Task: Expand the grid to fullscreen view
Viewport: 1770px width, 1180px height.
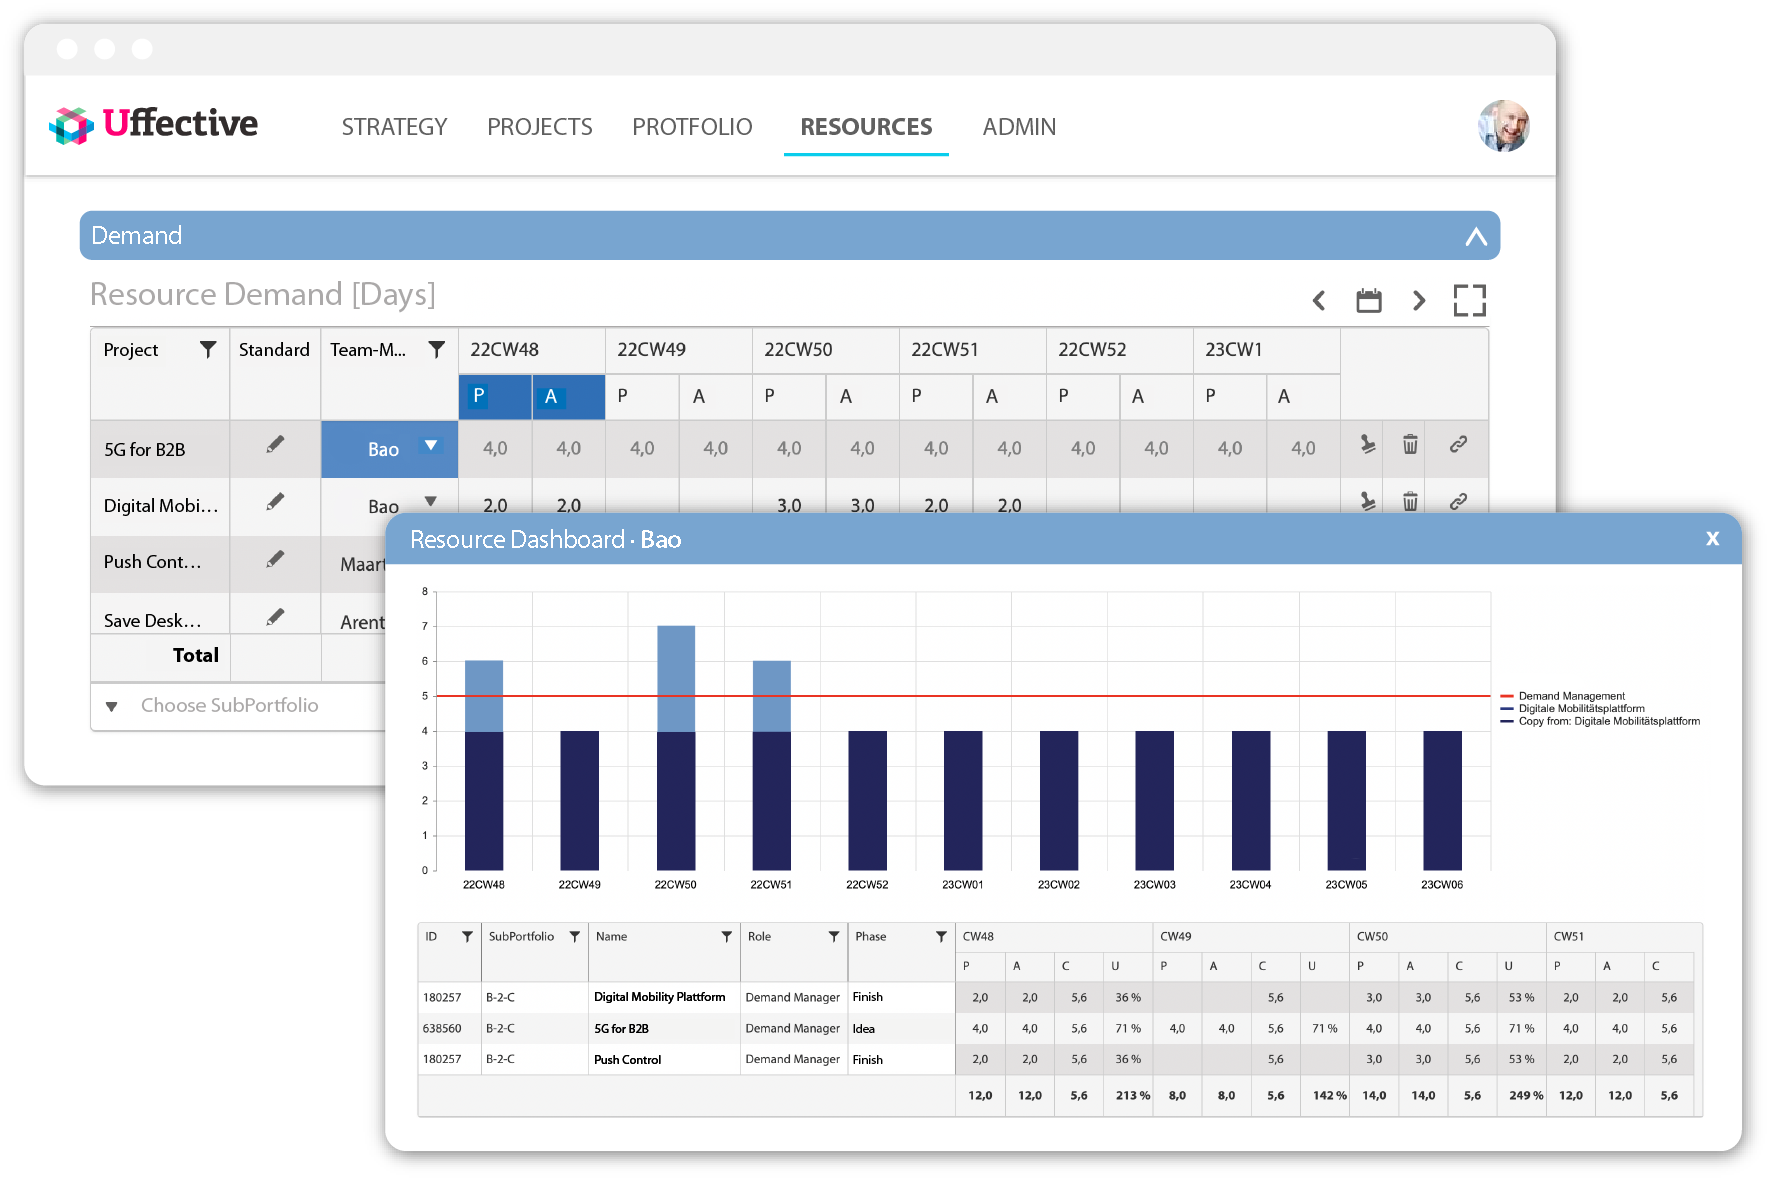Action: point(1469,300)
